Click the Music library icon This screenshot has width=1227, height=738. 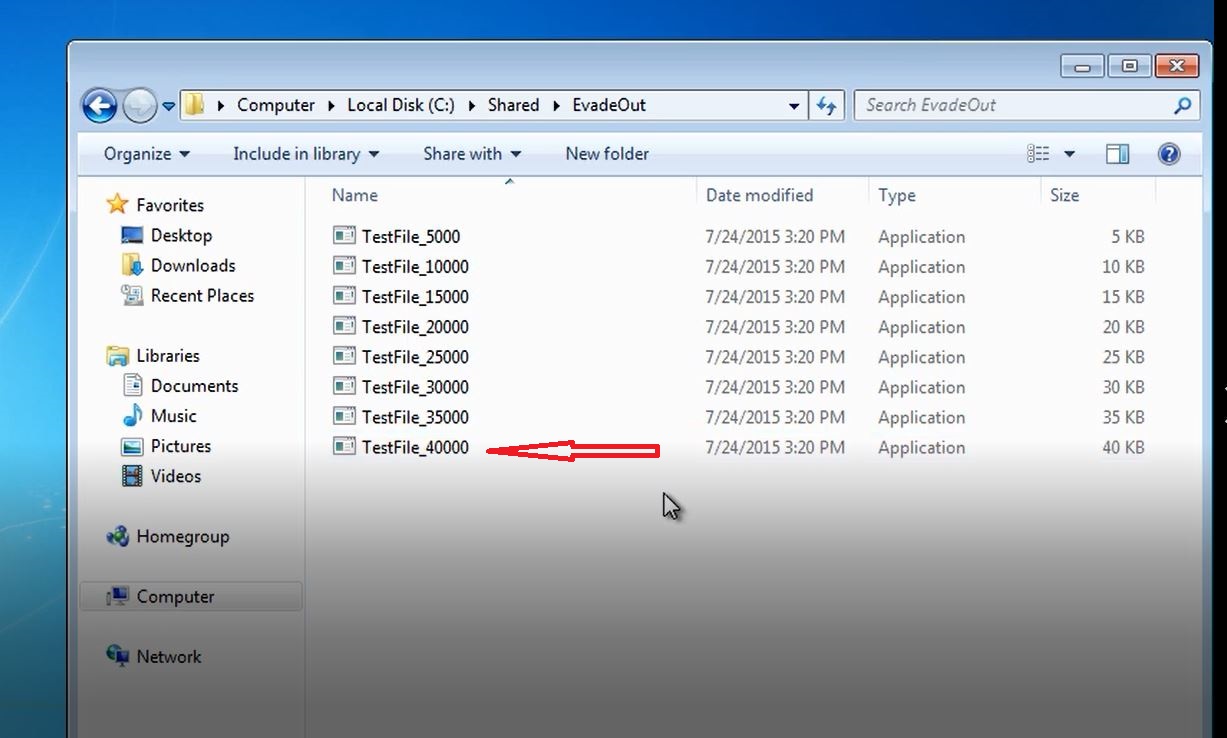pos(132,416)
